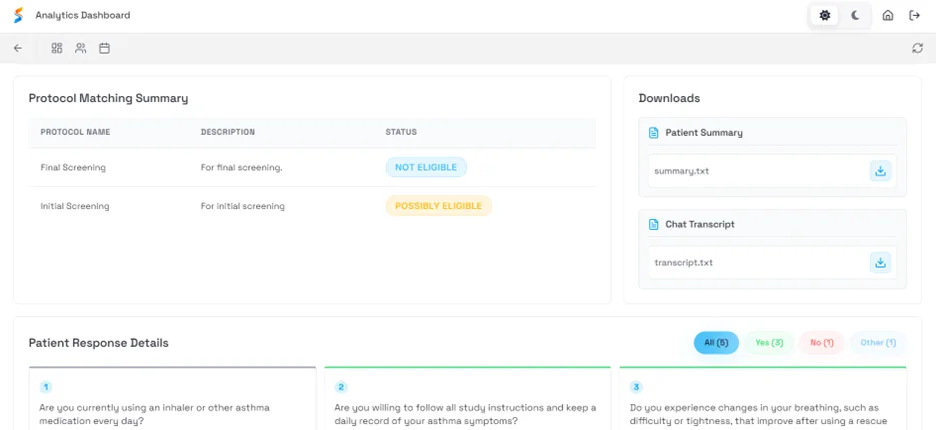Viewport: 936px width, 430px height.
Task: Click the app logo beside Analytics Dashboard
Action: point(19,16)
